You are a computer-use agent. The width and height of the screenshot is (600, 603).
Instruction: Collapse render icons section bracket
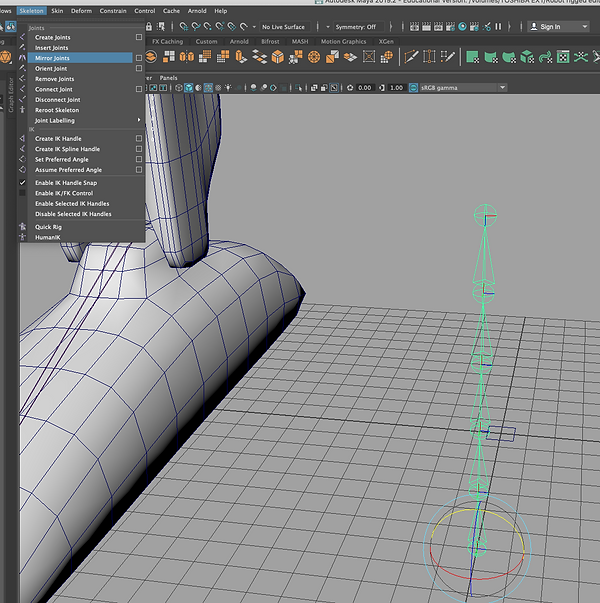click(x=509, y=27)
